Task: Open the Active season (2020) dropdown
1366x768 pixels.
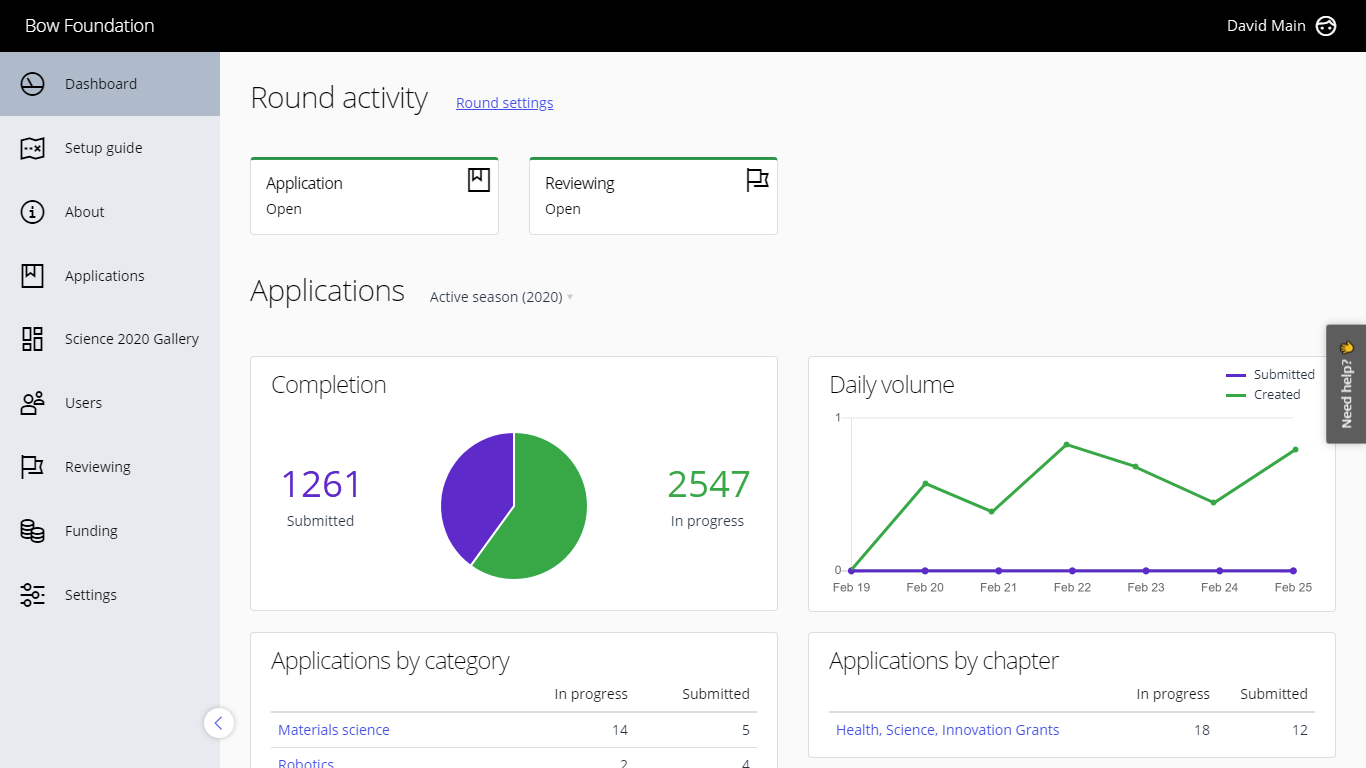Action: coord(501,297)
